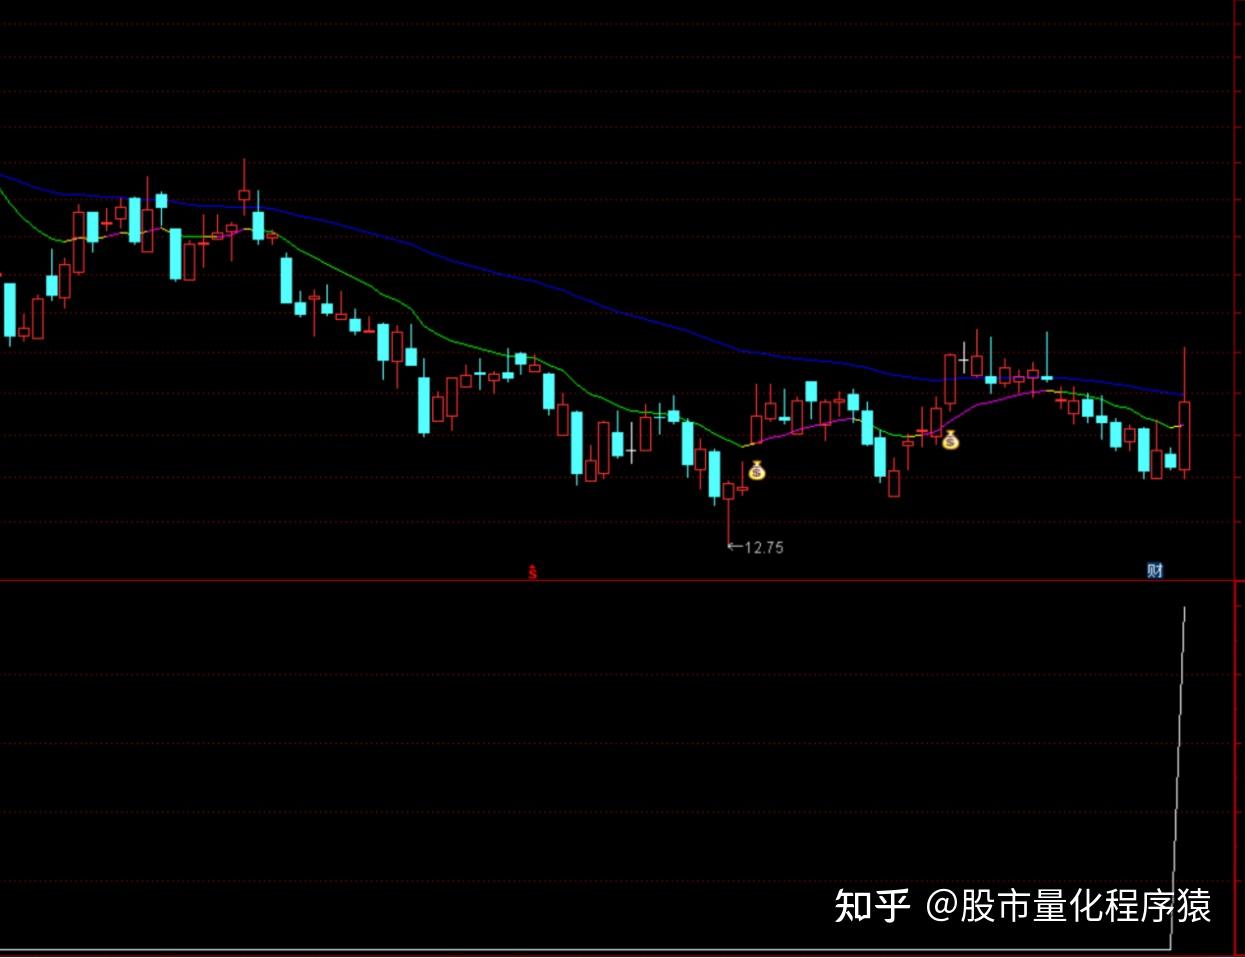Click the money bag signal before the rebound
The height and width of the screenshot is (958, 1245).
(x=950, y=439)
